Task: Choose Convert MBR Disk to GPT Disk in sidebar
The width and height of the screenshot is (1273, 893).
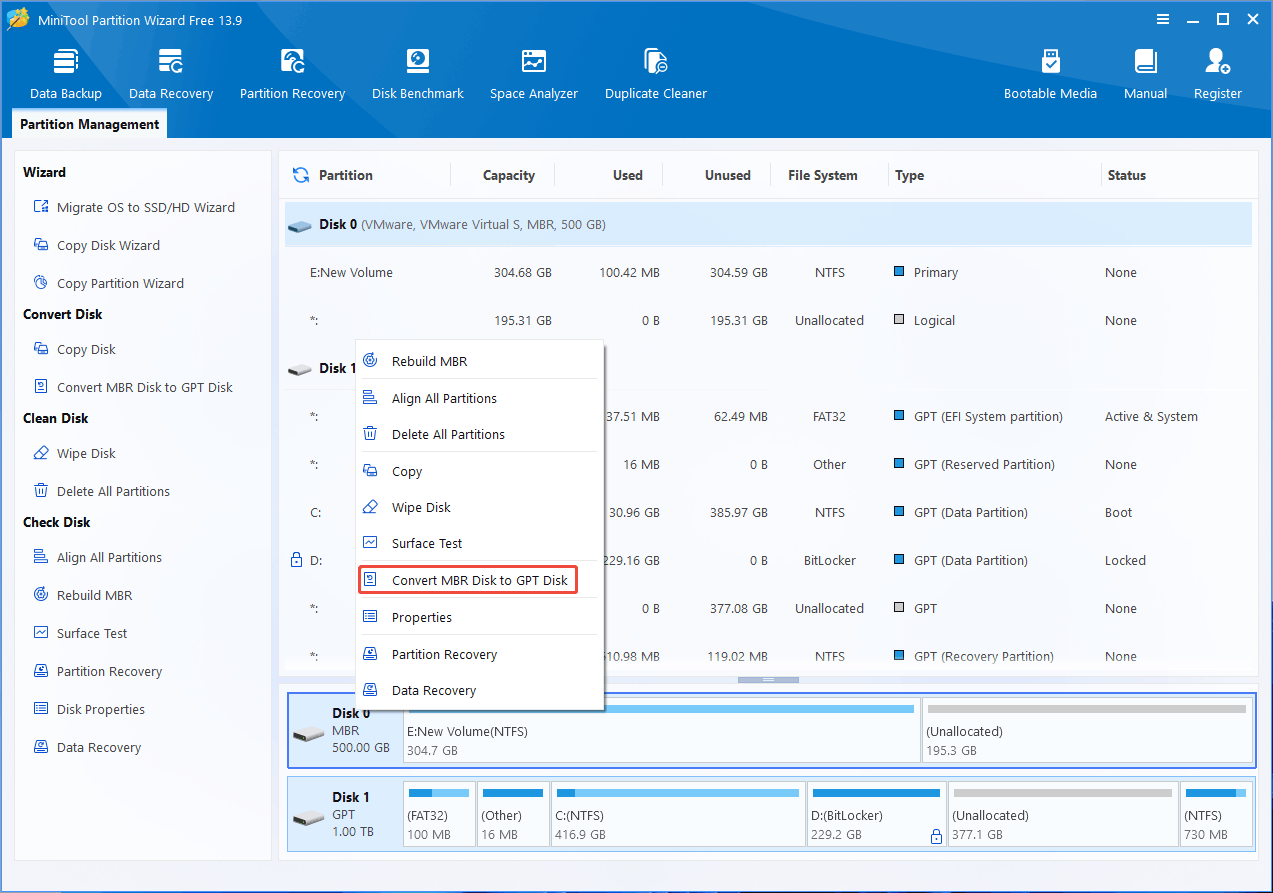Action: coord(133,387)
